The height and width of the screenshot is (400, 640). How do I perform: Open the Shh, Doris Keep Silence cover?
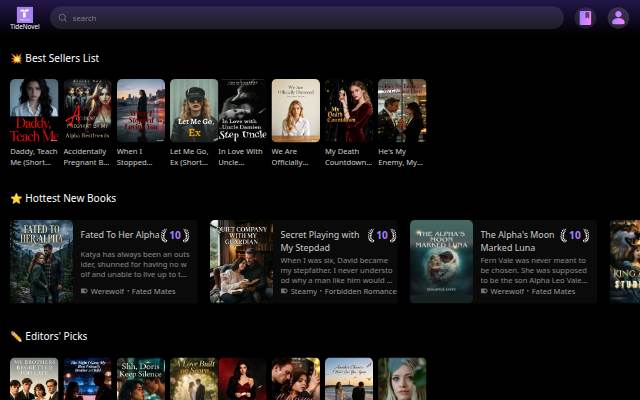click(141, 379)
